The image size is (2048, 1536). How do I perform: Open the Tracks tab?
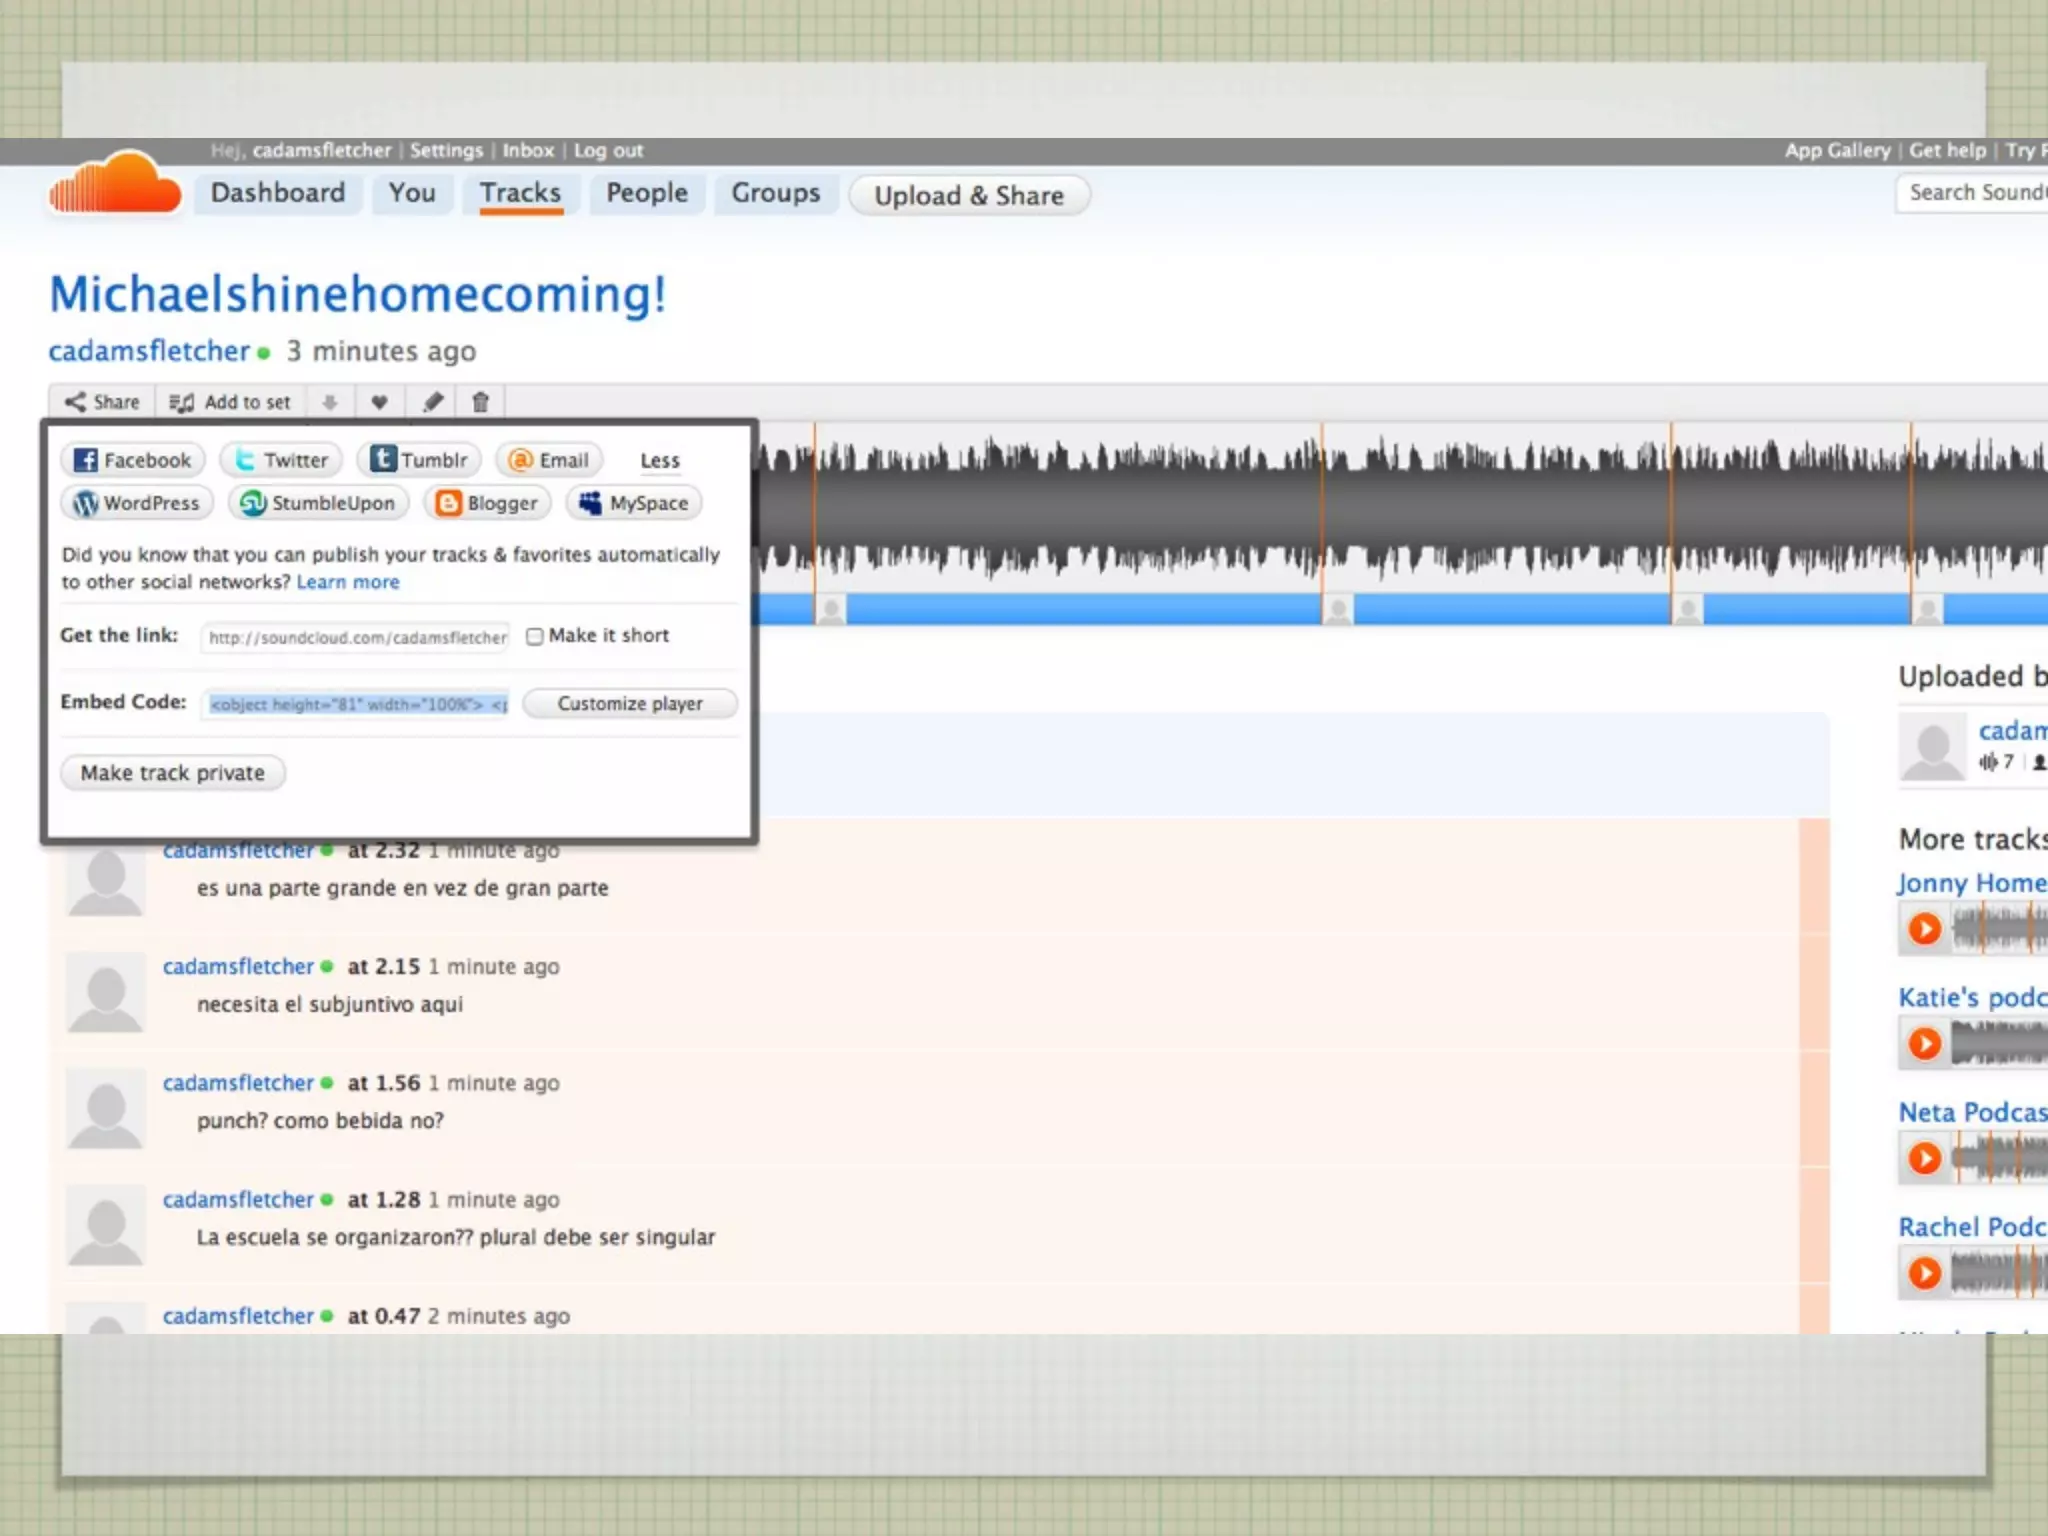(x=520, y=193)
